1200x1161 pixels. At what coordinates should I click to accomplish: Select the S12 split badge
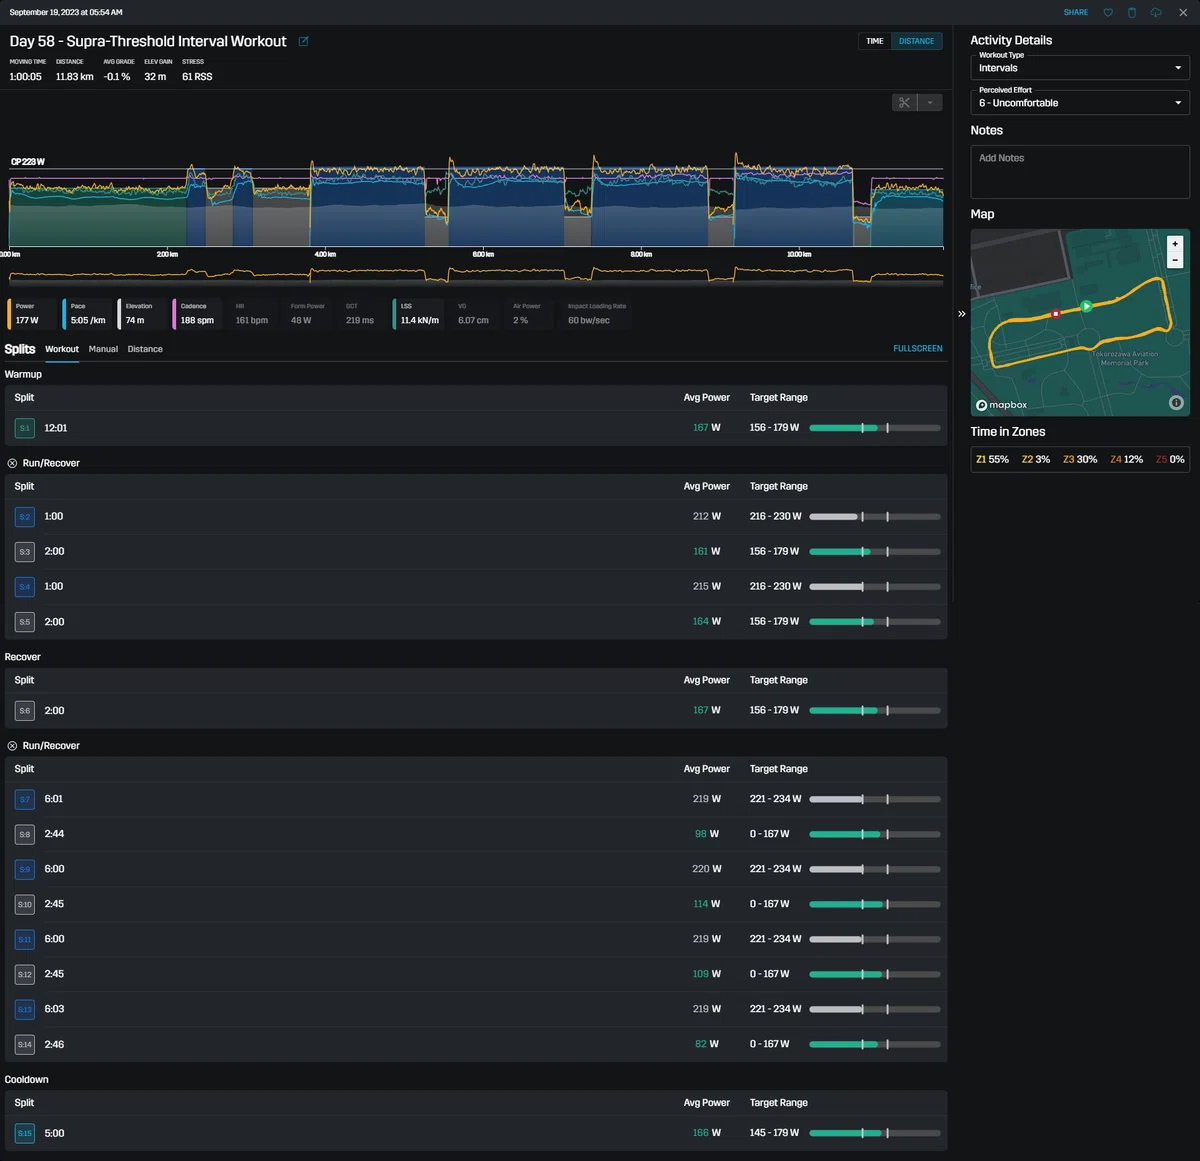click(25, 974)
